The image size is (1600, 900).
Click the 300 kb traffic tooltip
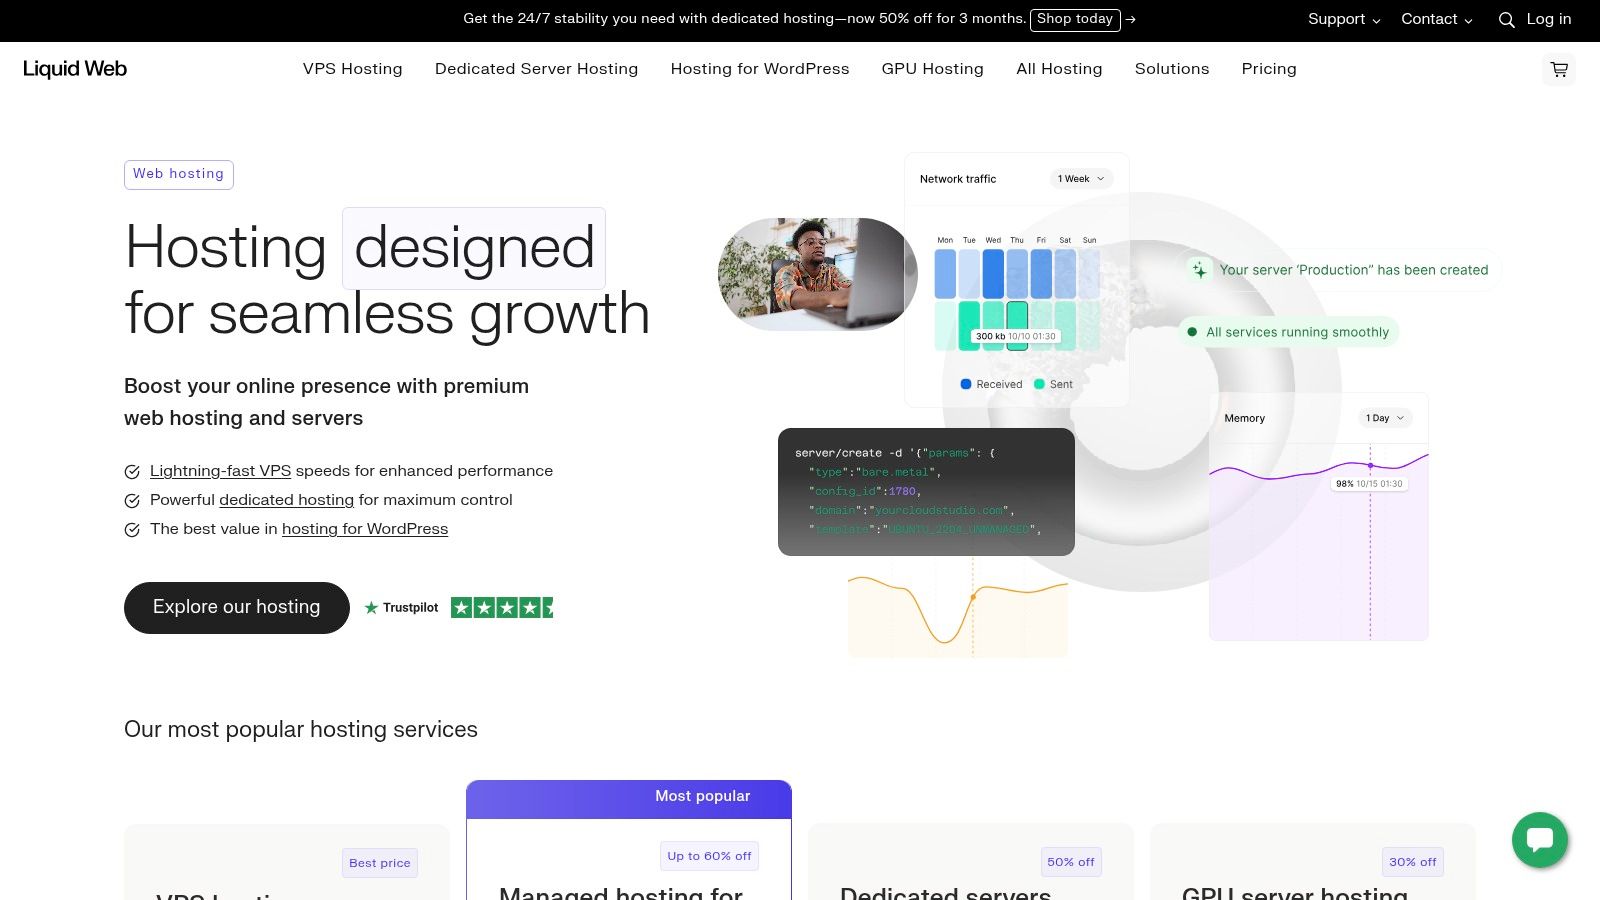point(1016,336)
